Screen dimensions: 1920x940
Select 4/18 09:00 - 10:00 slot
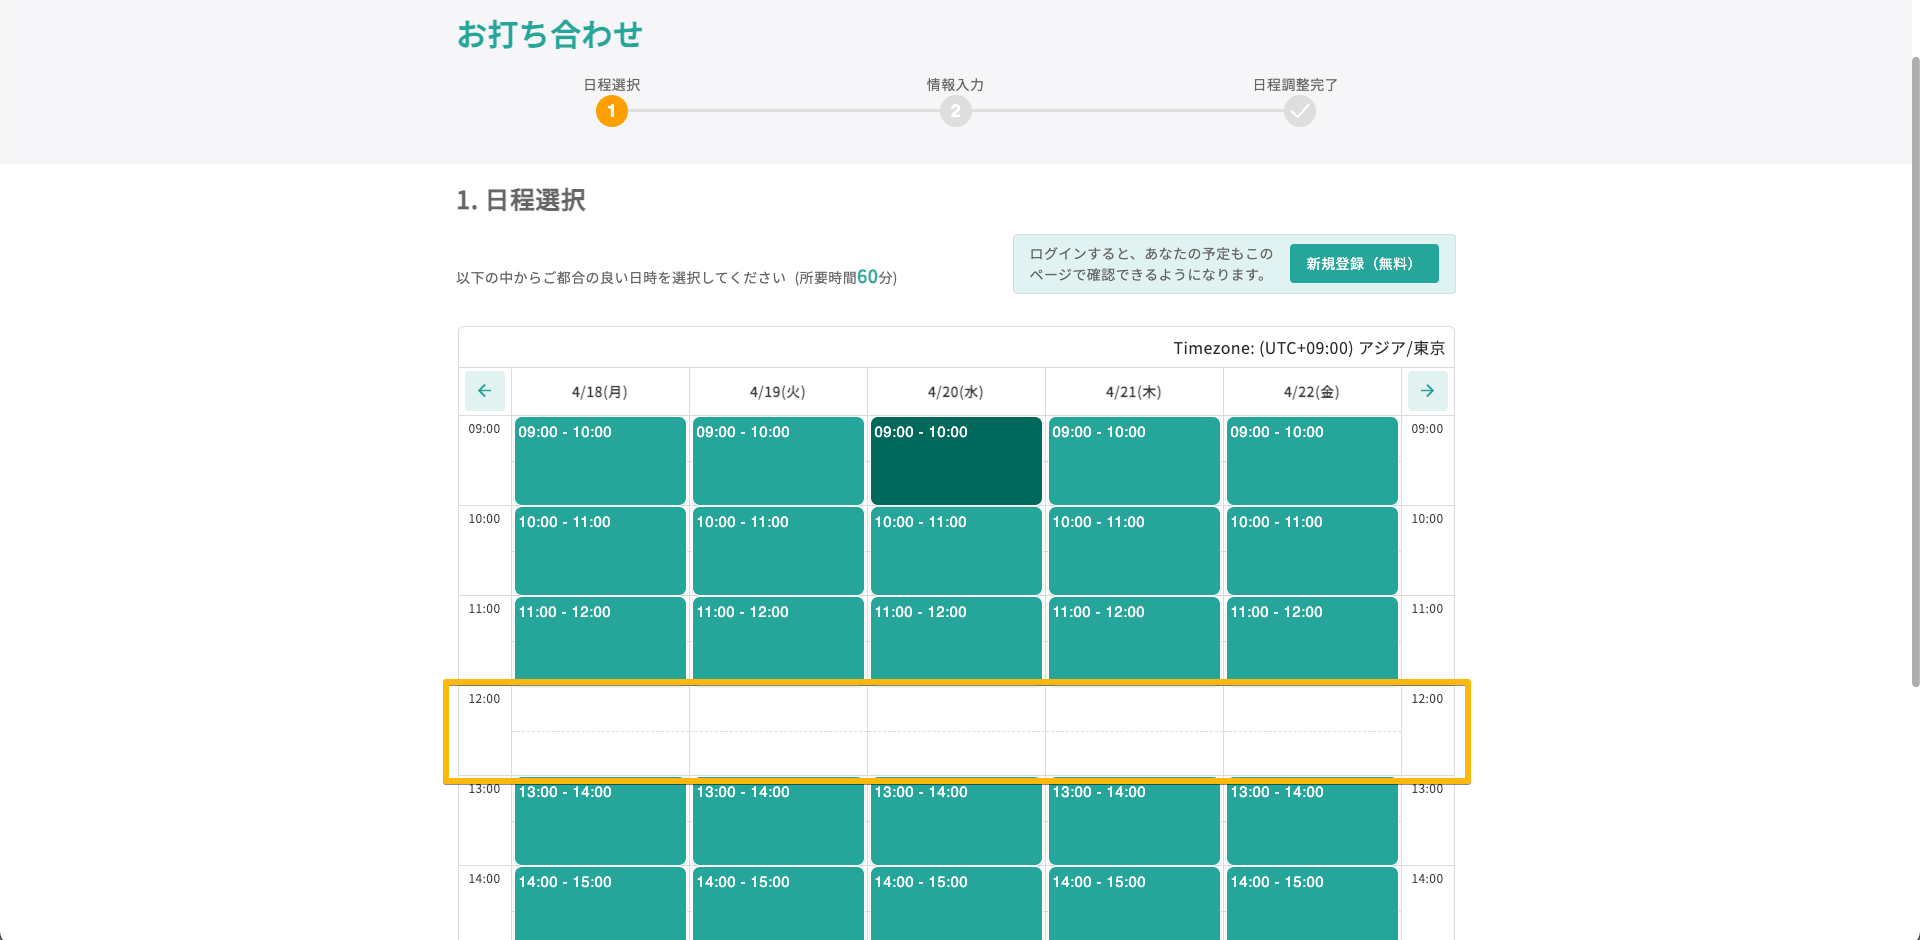pos(600,461)
